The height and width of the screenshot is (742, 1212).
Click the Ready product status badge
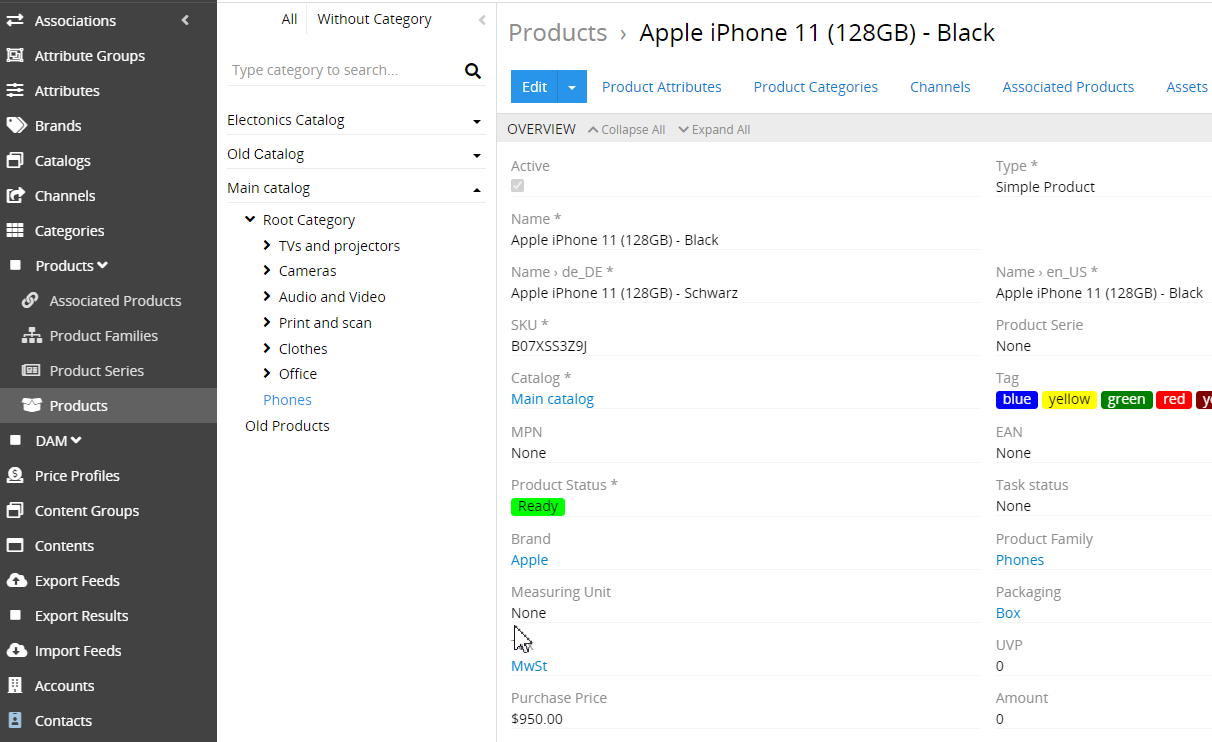538,506
